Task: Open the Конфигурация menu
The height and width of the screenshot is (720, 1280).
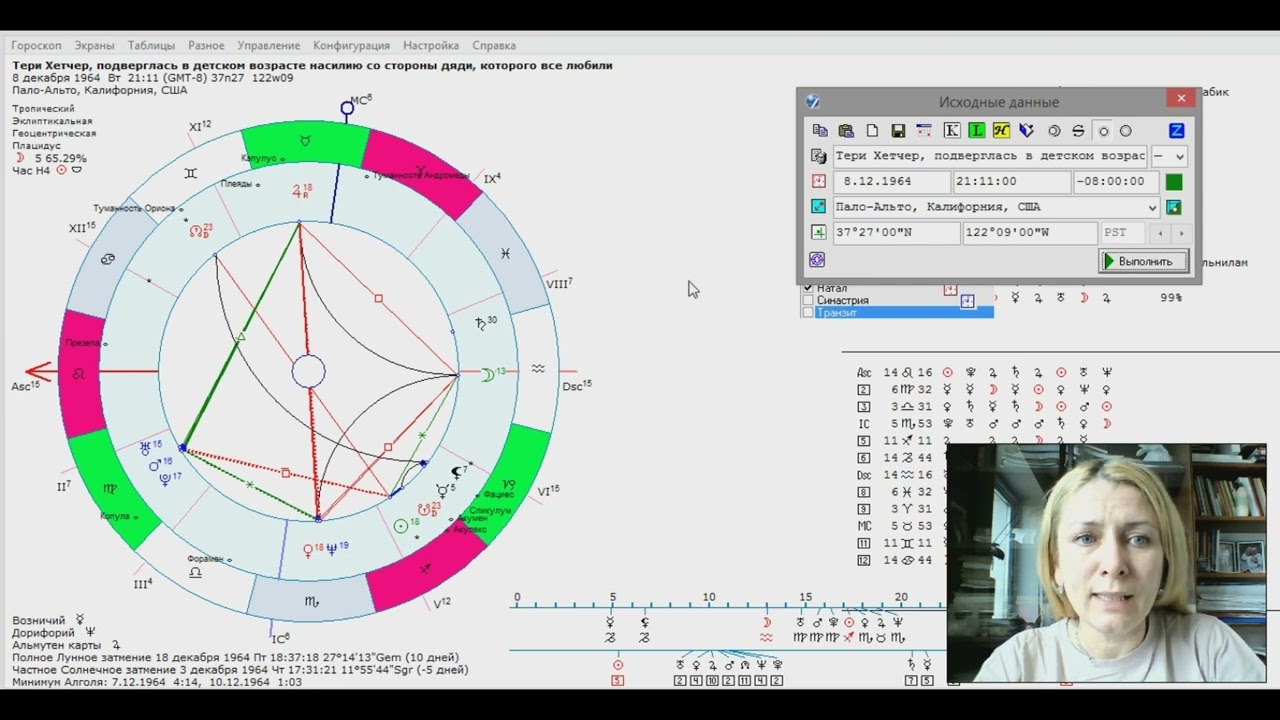Action: (351, 45)
